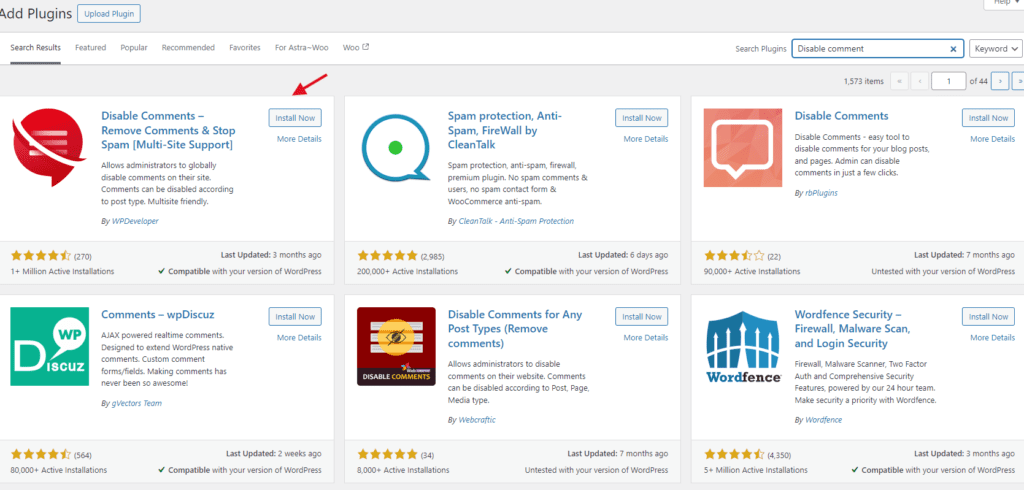Image resolution: width=1024 pixels, height=490 pixels.
Task: Click the star rating of WPDeveloper plugin
Action: coord(40,255)
